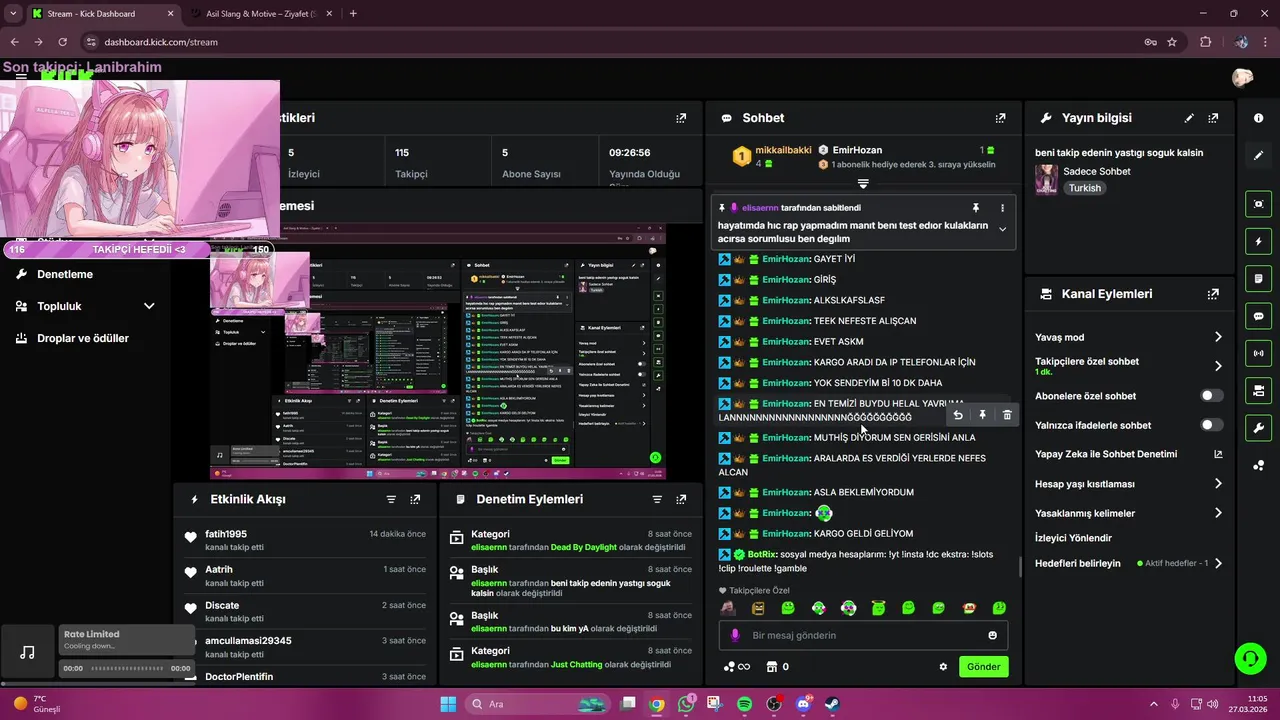
Task: Click the music player progress bar
Action: pyautogui.click(x=126, y=668)
